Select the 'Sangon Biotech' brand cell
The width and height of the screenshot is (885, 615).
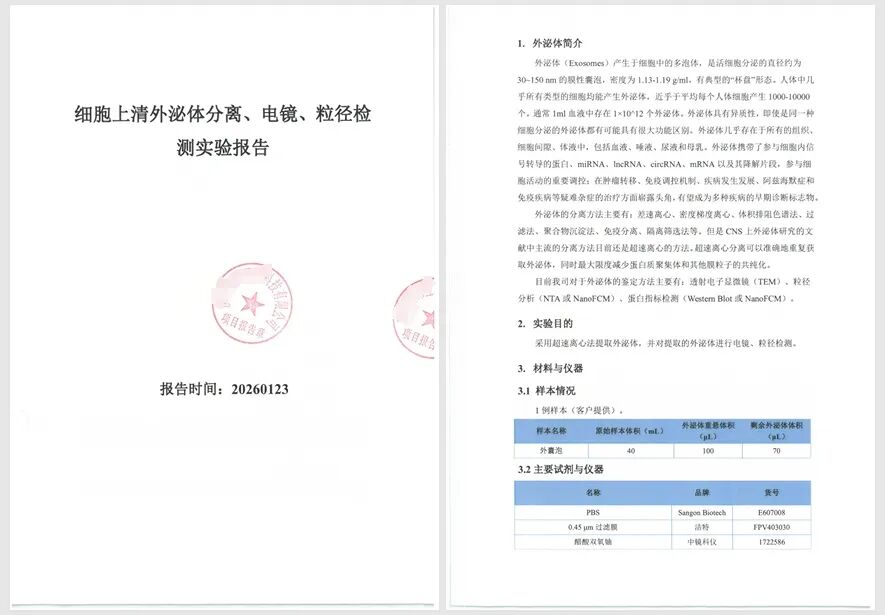(x=699, y=512)
